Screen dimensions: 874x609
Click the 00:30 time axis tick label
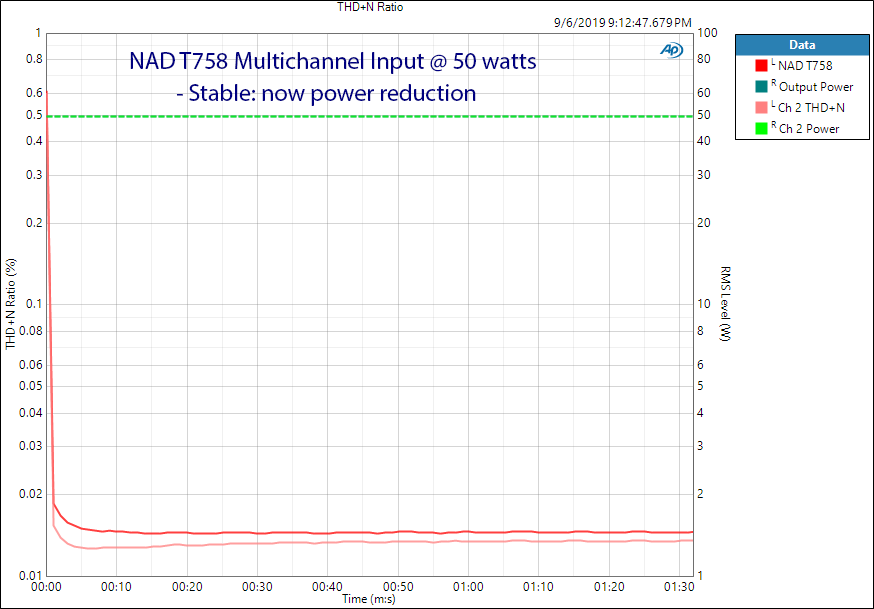tap(257, 587)
